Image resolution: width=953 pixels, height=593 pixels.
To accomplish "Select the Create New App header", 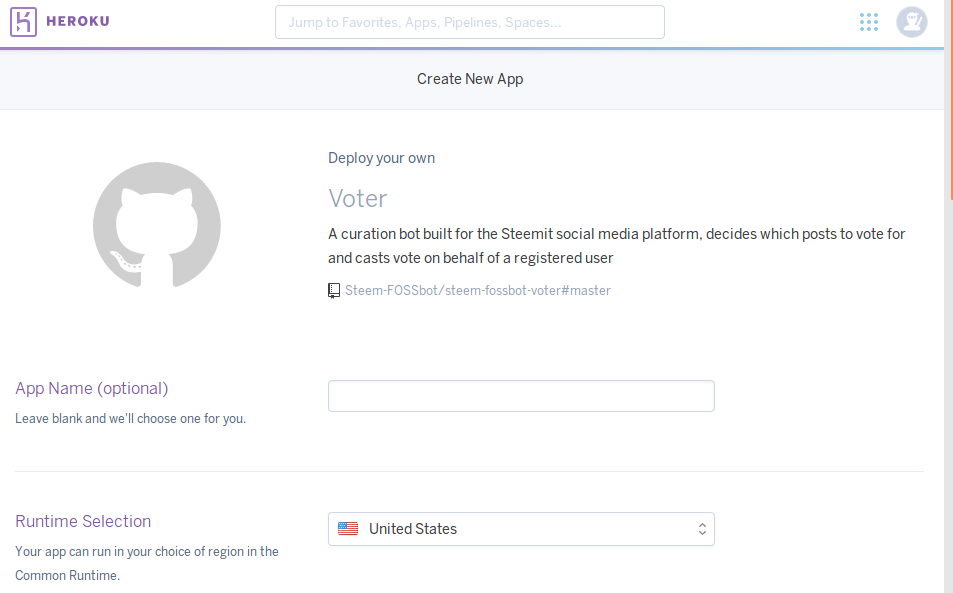I will point(470,78).
